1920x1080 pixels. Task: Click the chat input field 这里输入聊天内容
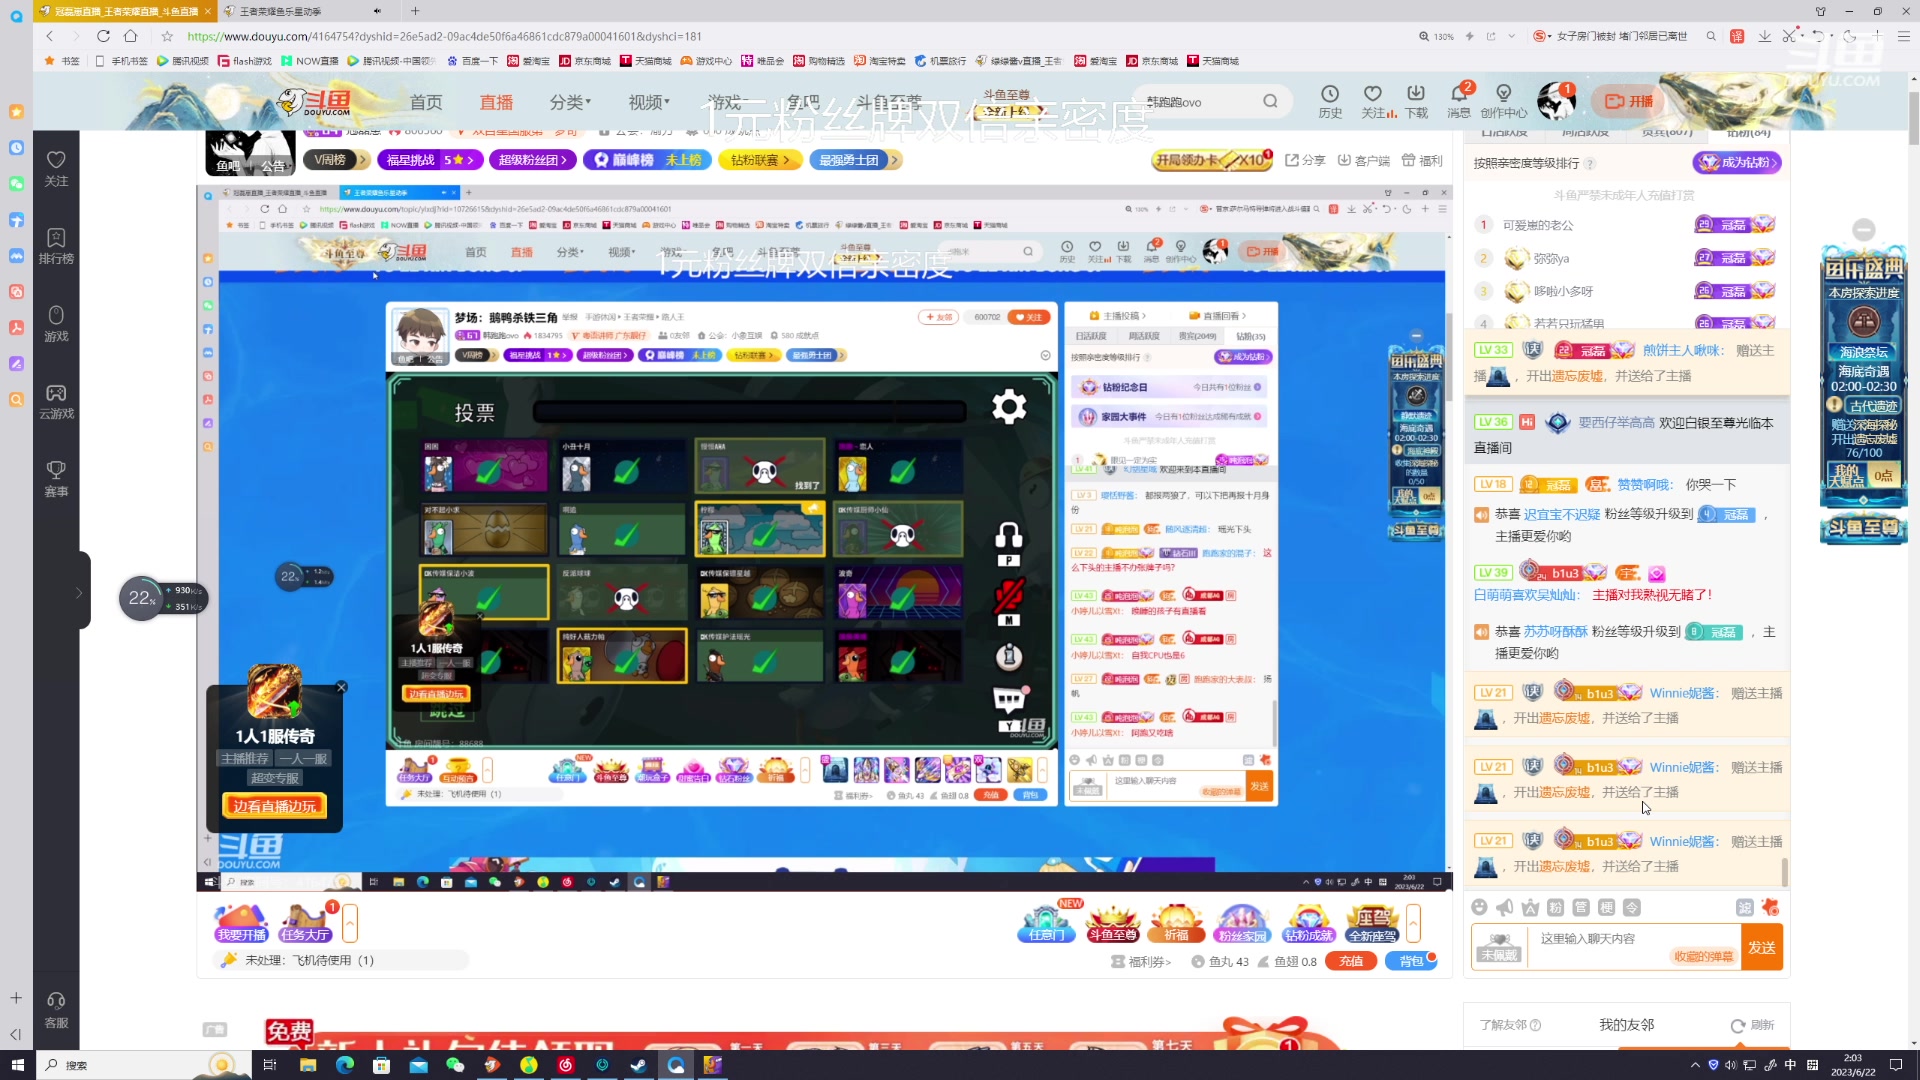(x=1632, y=946)
